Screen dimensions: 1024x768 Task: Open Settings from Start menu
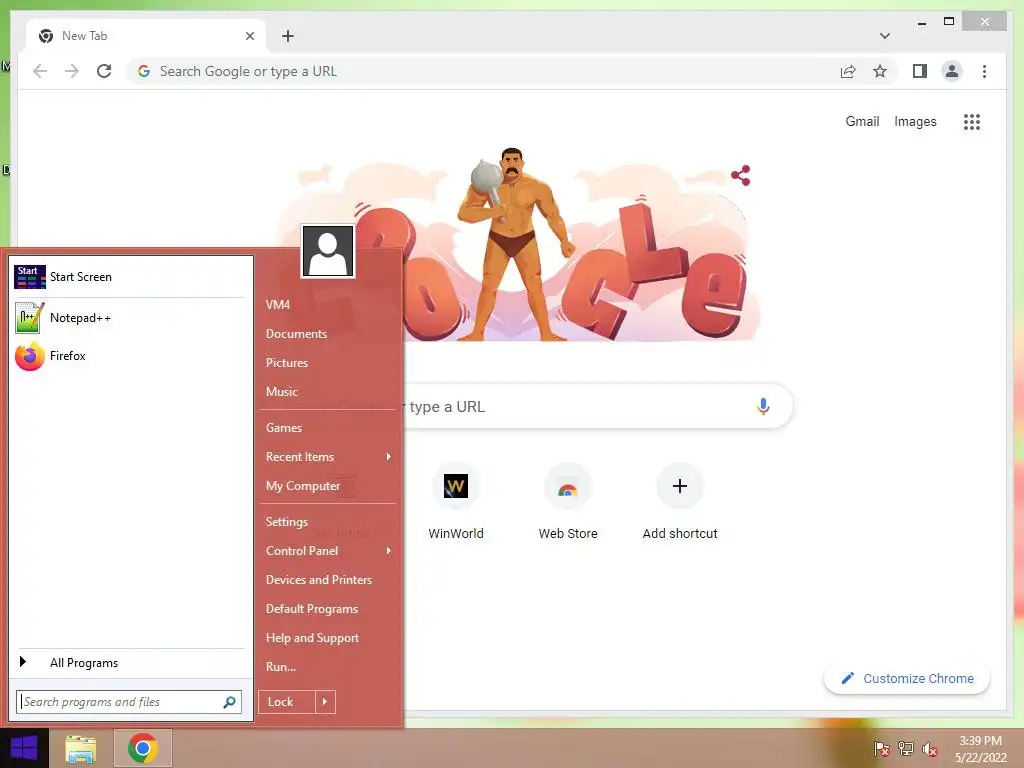click(287, 522)
